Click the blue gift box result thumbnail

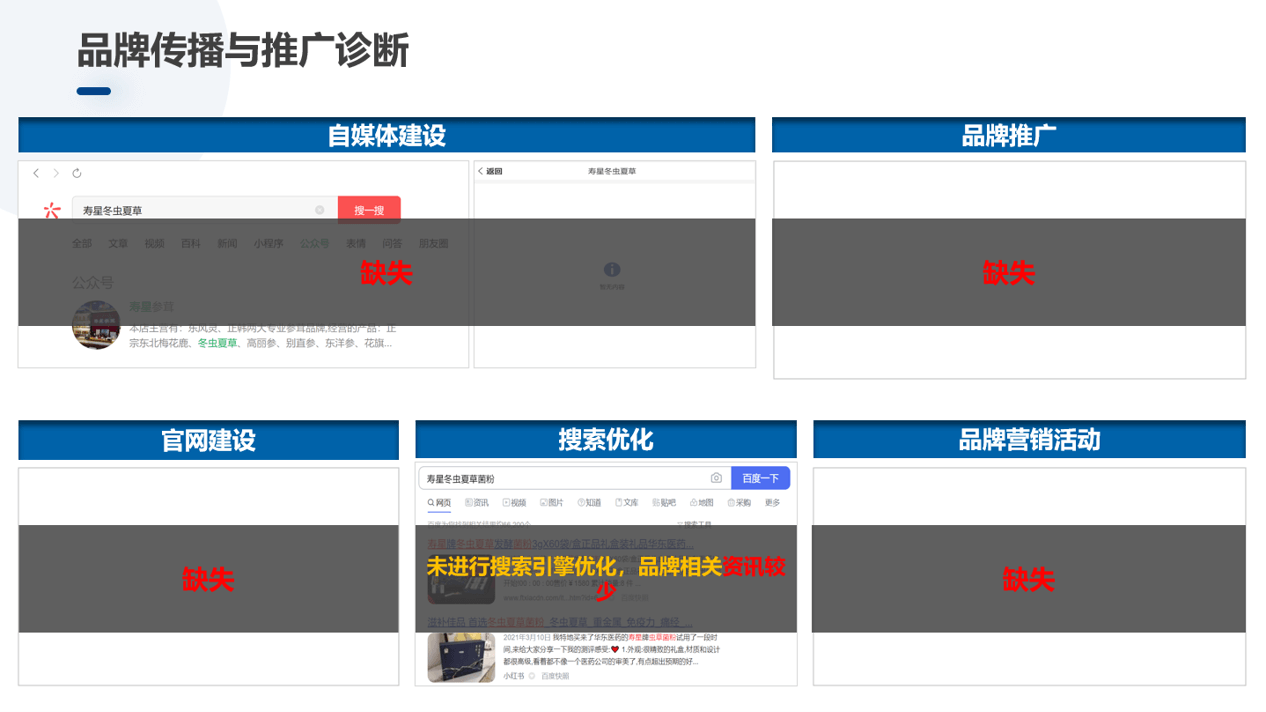[461, 656]
